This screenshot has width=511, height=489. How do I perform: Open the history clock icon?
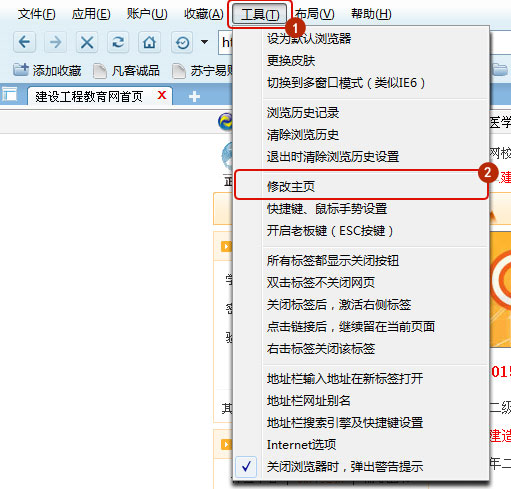pyautogui.click(x=182, y=42)
